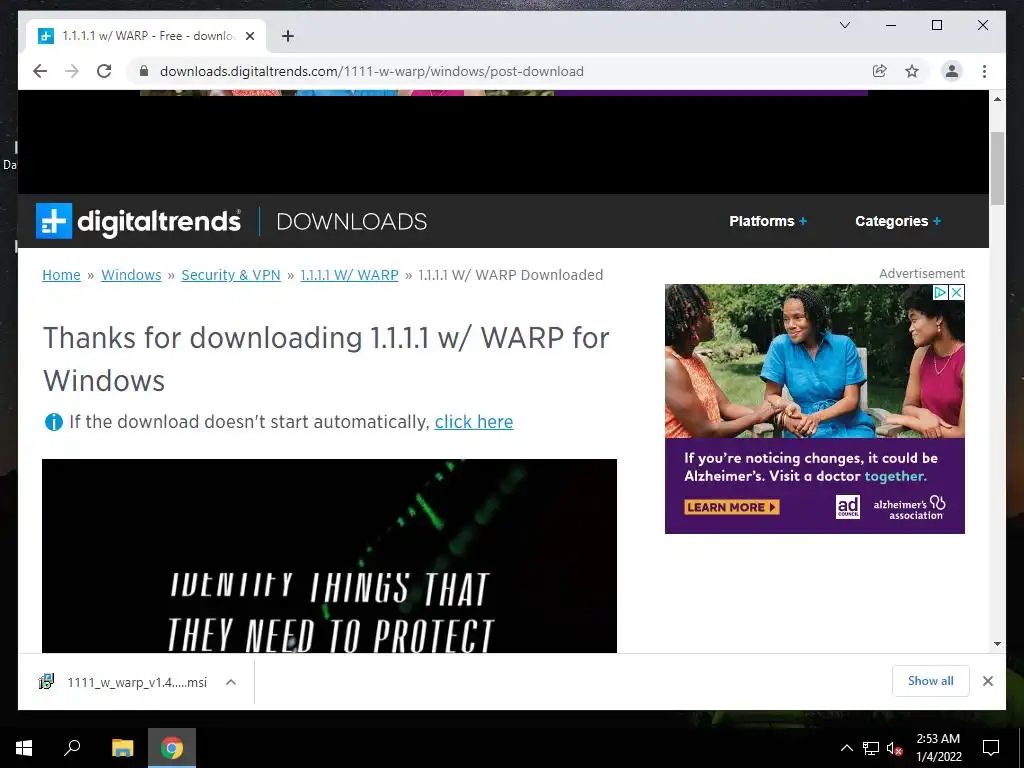Select the 1.1.1.1 w/ WARP tab
Viewport: 1024px width, 768px height.
(146, 36)
